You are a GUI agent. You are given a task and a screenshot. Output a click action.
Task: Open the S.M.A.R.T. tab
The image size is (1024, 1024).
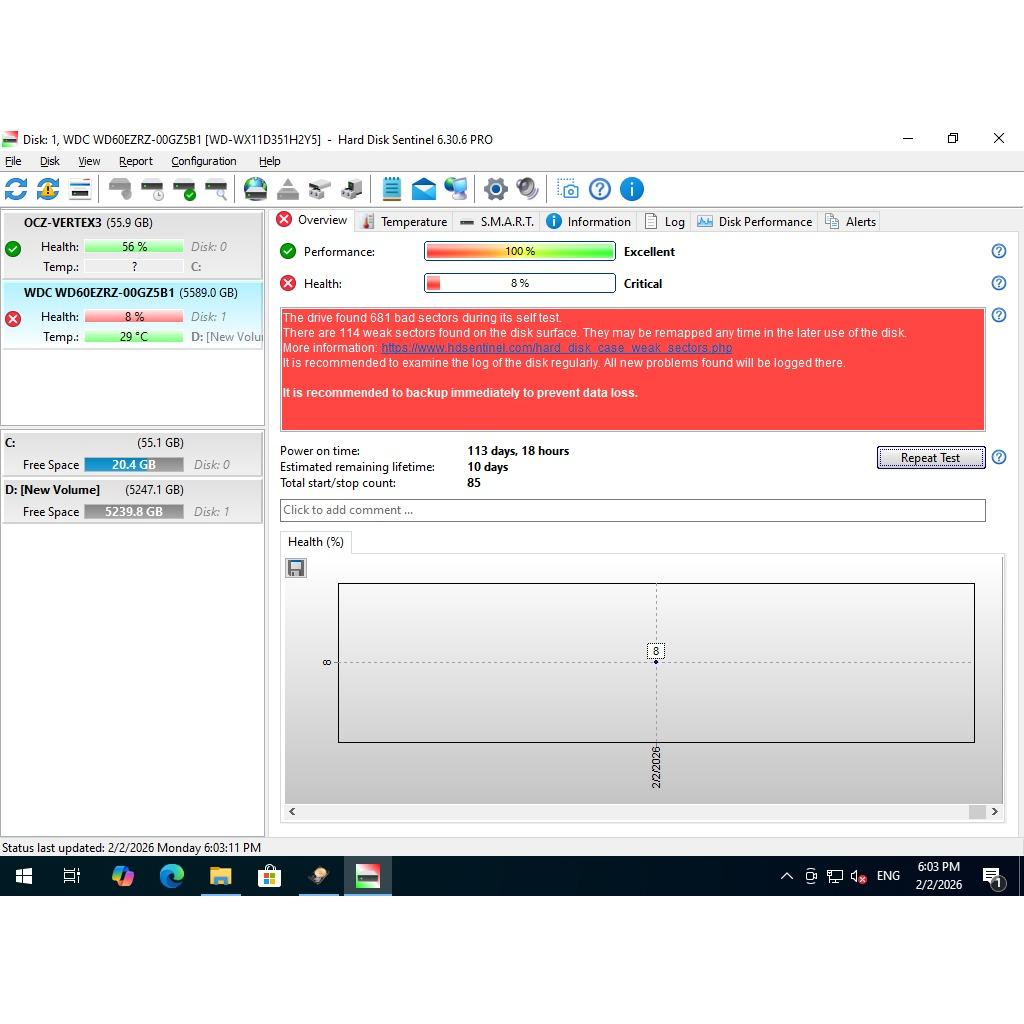coord(497,222)
